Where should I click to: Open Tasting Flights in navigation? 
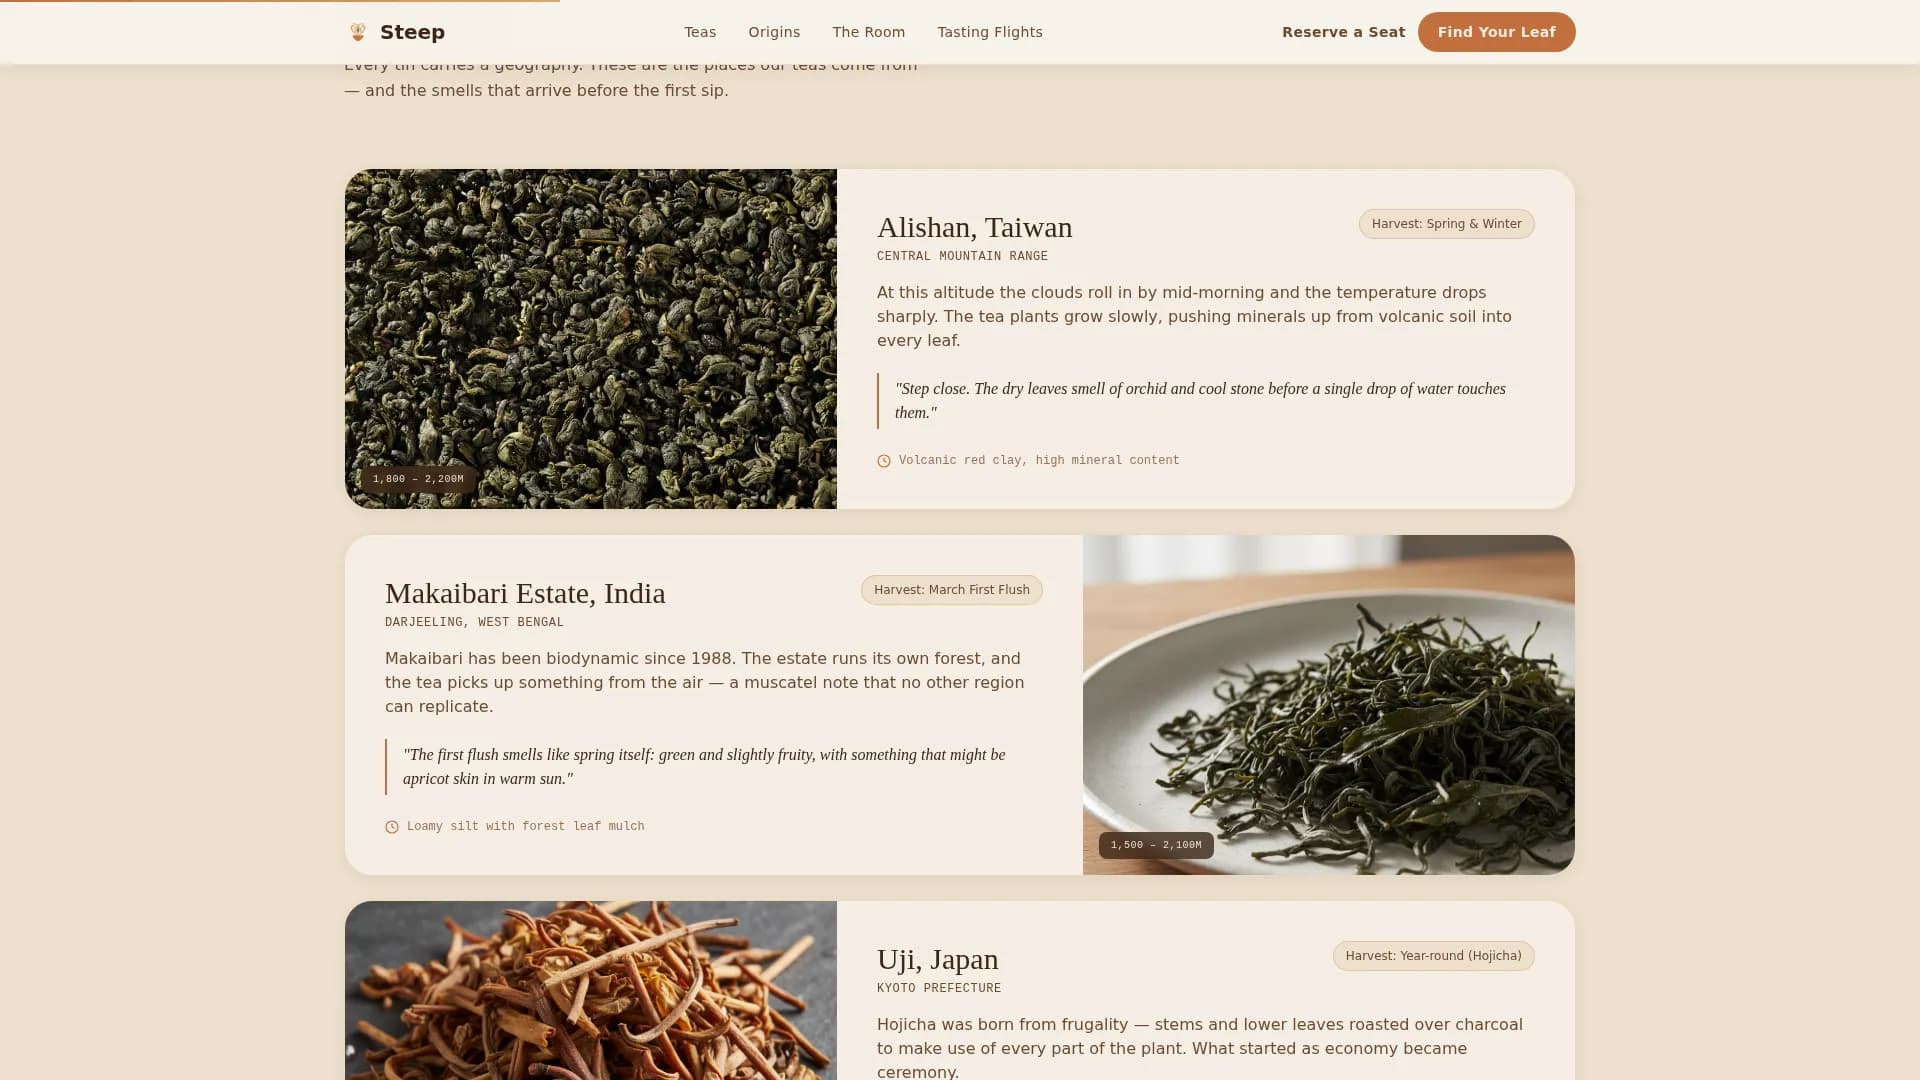[990, 32]
